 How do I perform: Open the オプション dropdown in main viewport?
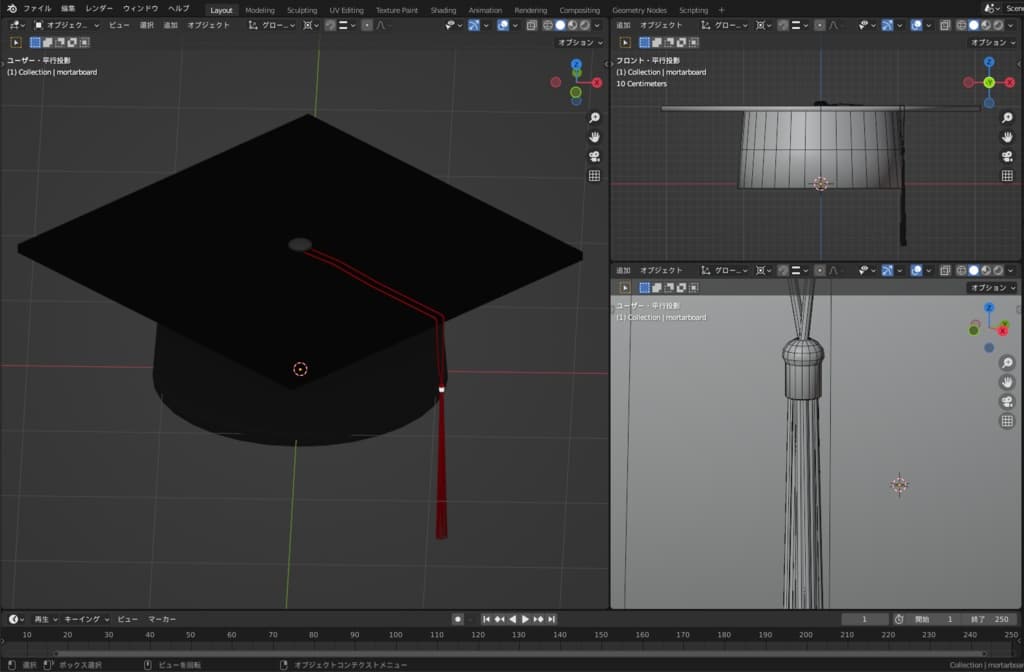pos(580,42)
